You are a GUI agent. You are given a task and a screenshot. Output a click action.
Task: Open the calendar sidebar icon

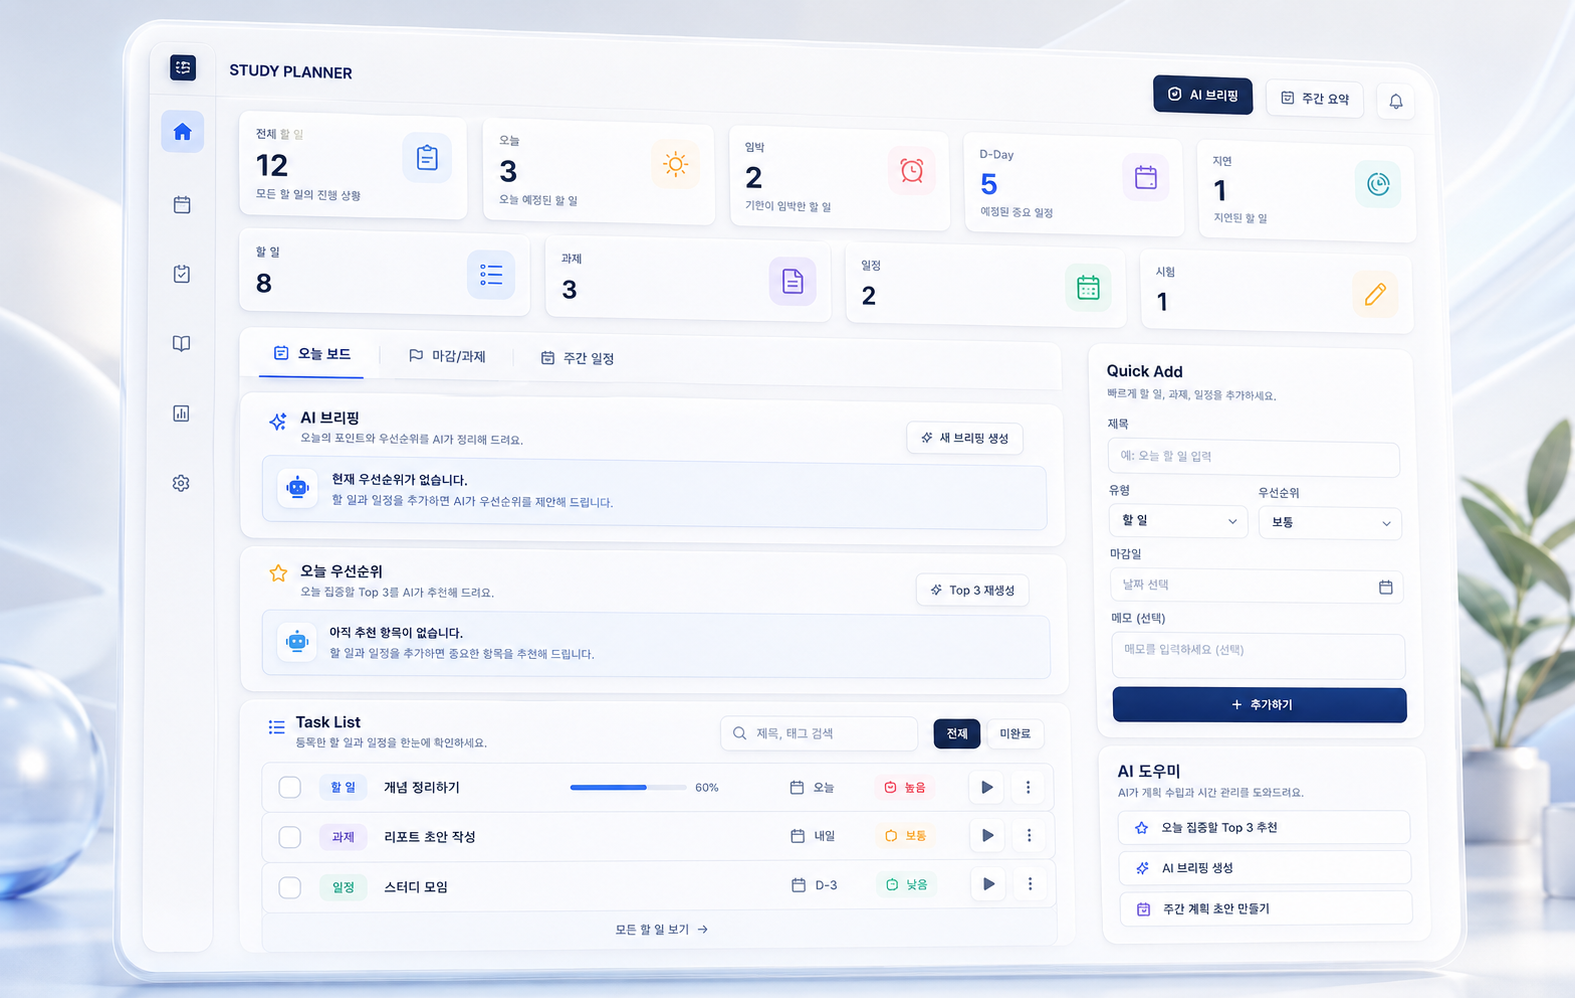pyautogui.click(x=182, y=204)
